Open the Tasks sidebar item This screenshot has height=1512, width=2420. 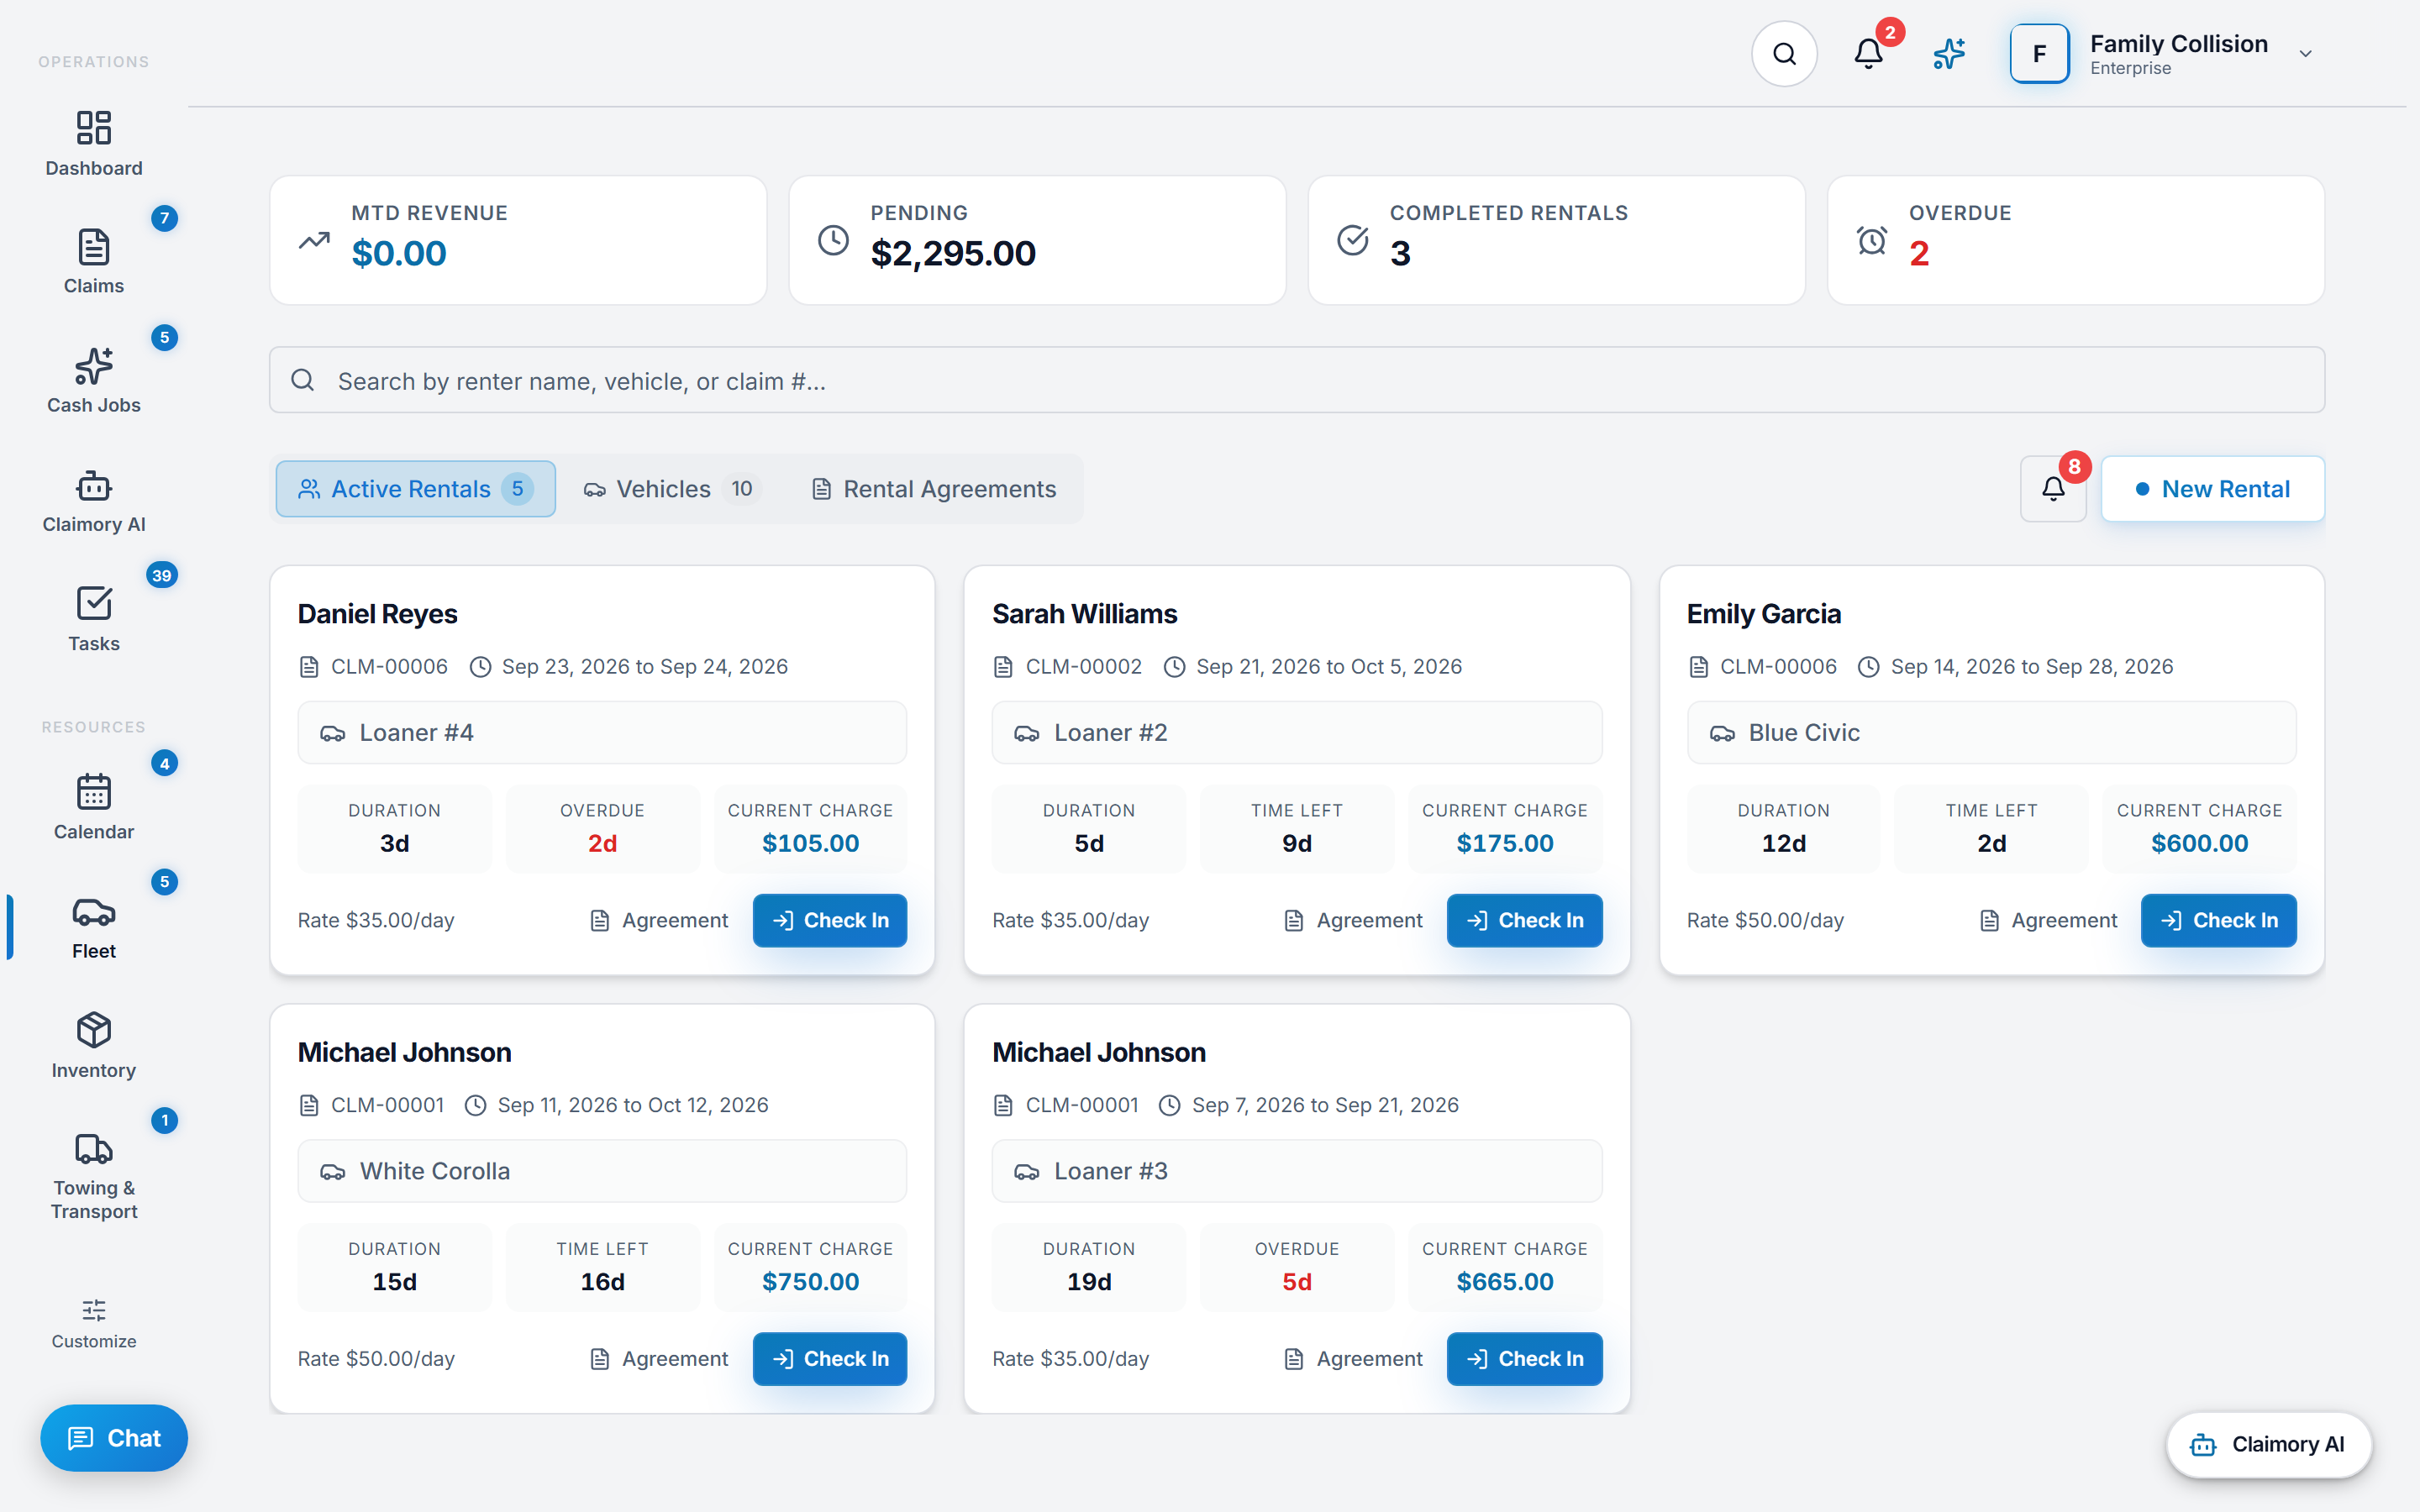tap(93, 620)
